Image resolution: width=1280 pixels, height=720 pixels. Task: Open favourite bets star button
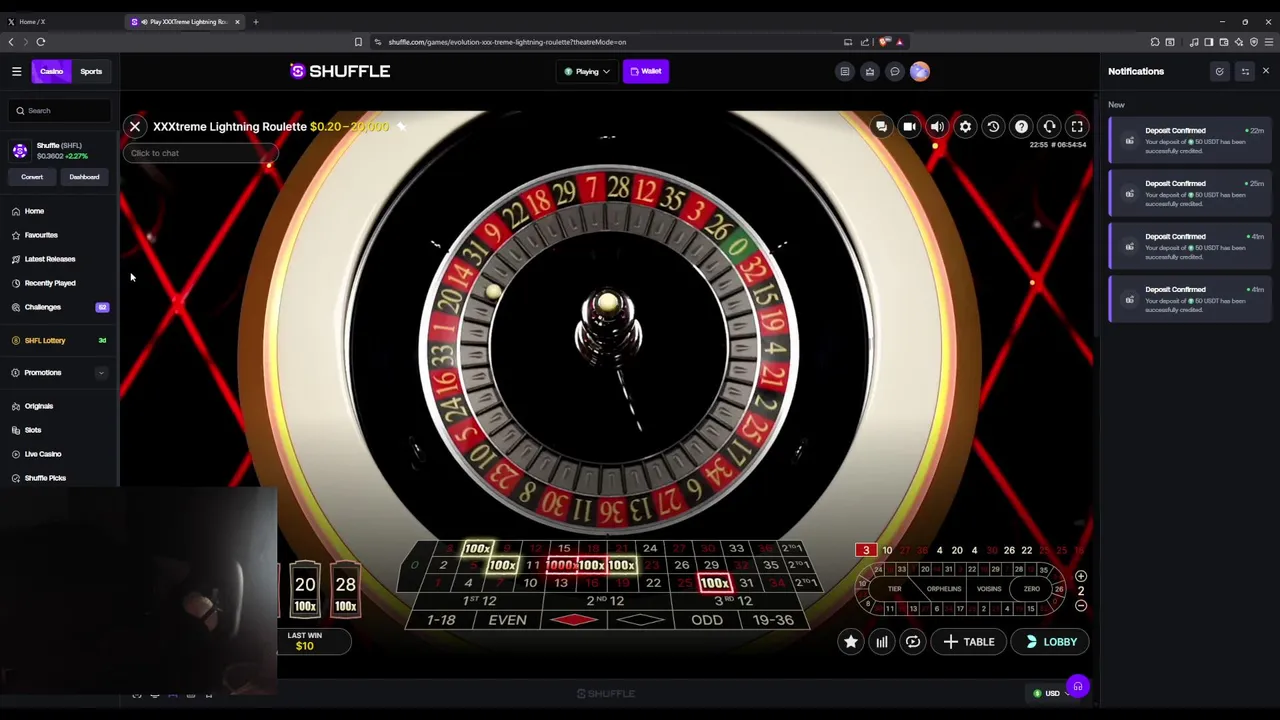tap(851, 642)
